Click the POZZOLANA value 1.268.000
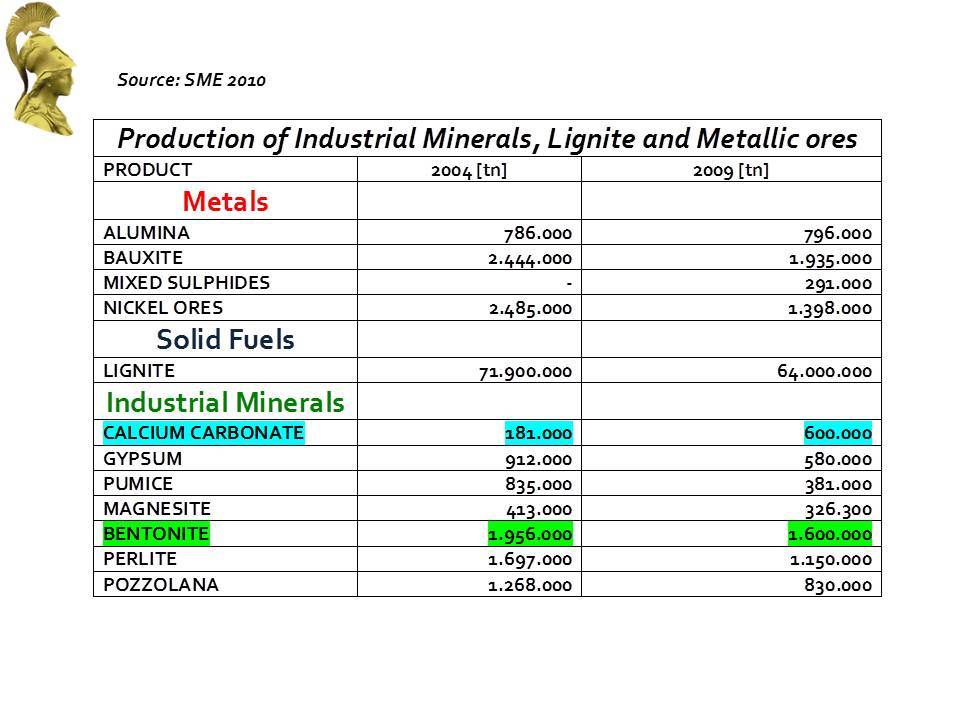Viewport: 960px width, 720px height. click(530, 585)
